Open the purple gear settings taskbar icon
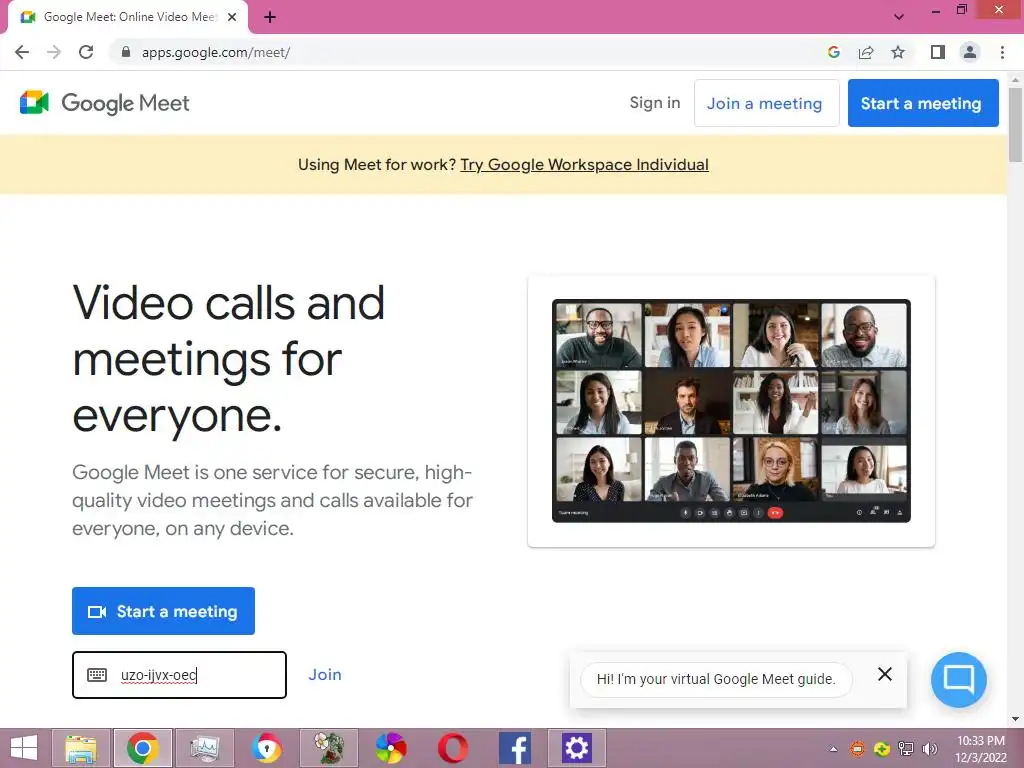This screenshot has width=1024, height=768. (577, 748)
